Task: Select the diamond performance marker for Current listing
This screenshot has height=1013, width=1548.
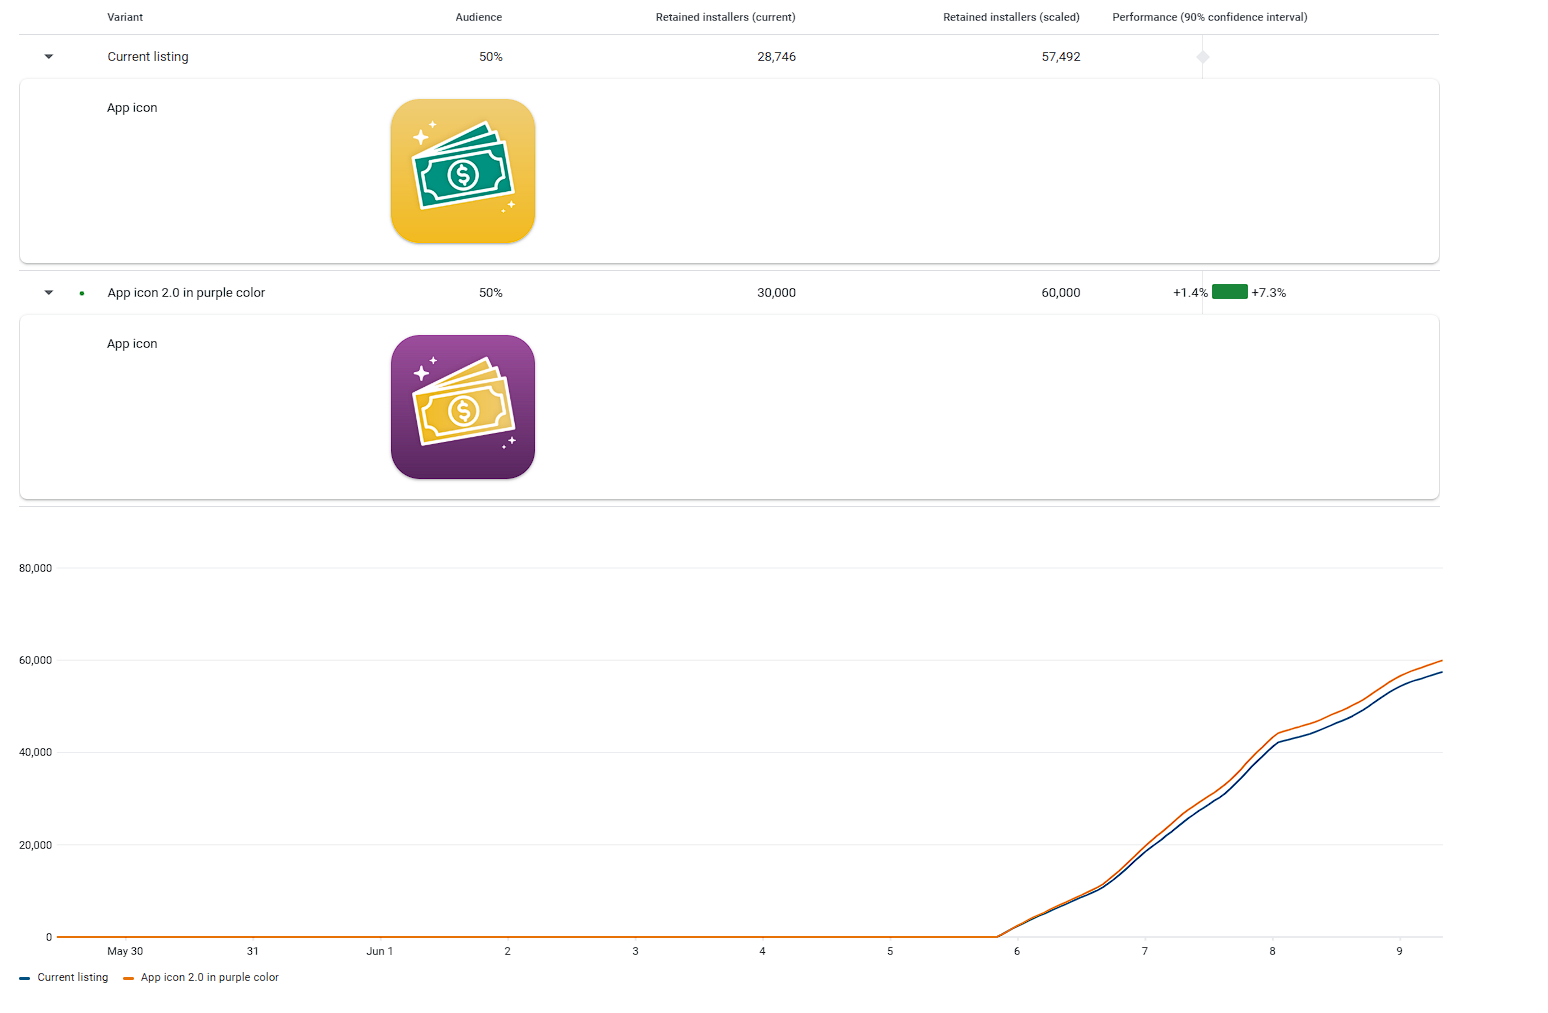Action: [x=1203, y=57]
